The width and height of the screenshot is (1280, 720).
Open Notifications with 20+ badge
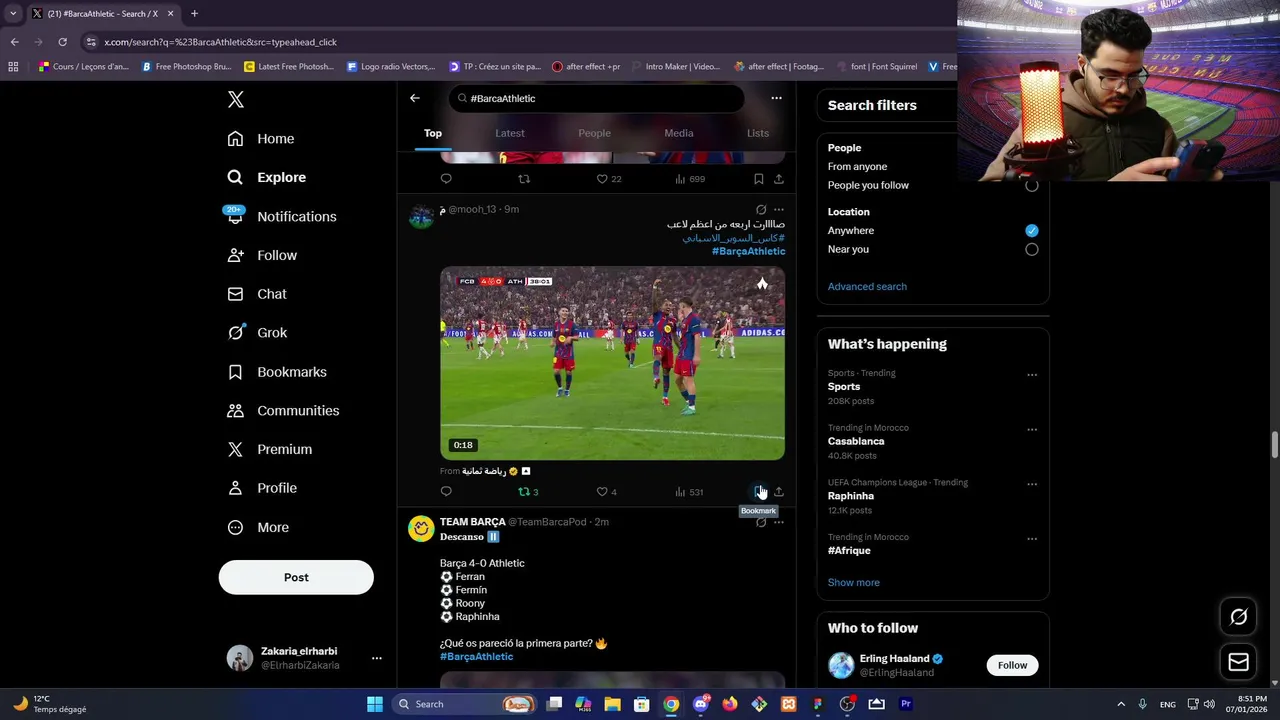pyautogui.click(x=282, y=216)
